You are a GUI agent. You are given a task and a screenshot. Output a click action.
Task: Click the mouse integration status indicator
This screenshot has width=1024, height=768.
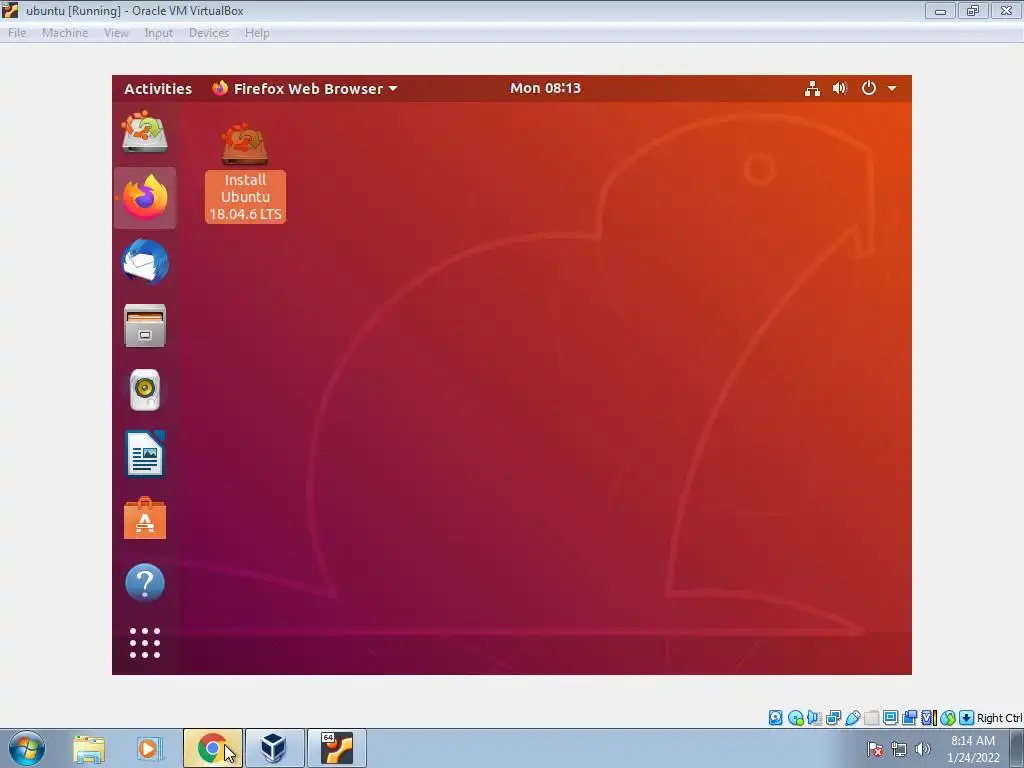pyautogui.click(x=948, y=718)
